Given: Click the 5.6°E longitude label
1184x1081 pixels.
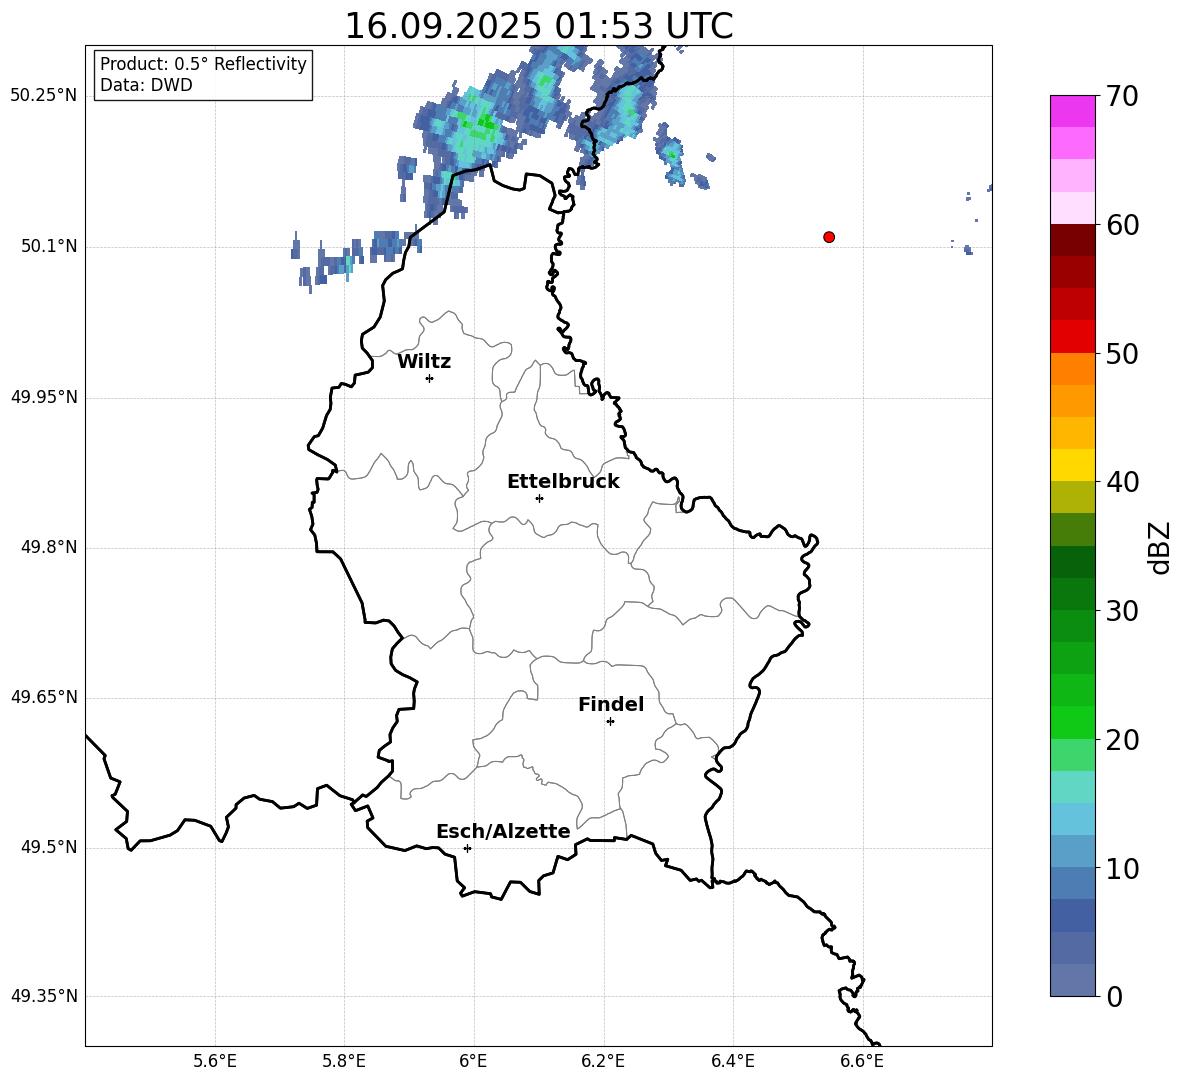Looking at the screenshot, I should [215, 1061].
